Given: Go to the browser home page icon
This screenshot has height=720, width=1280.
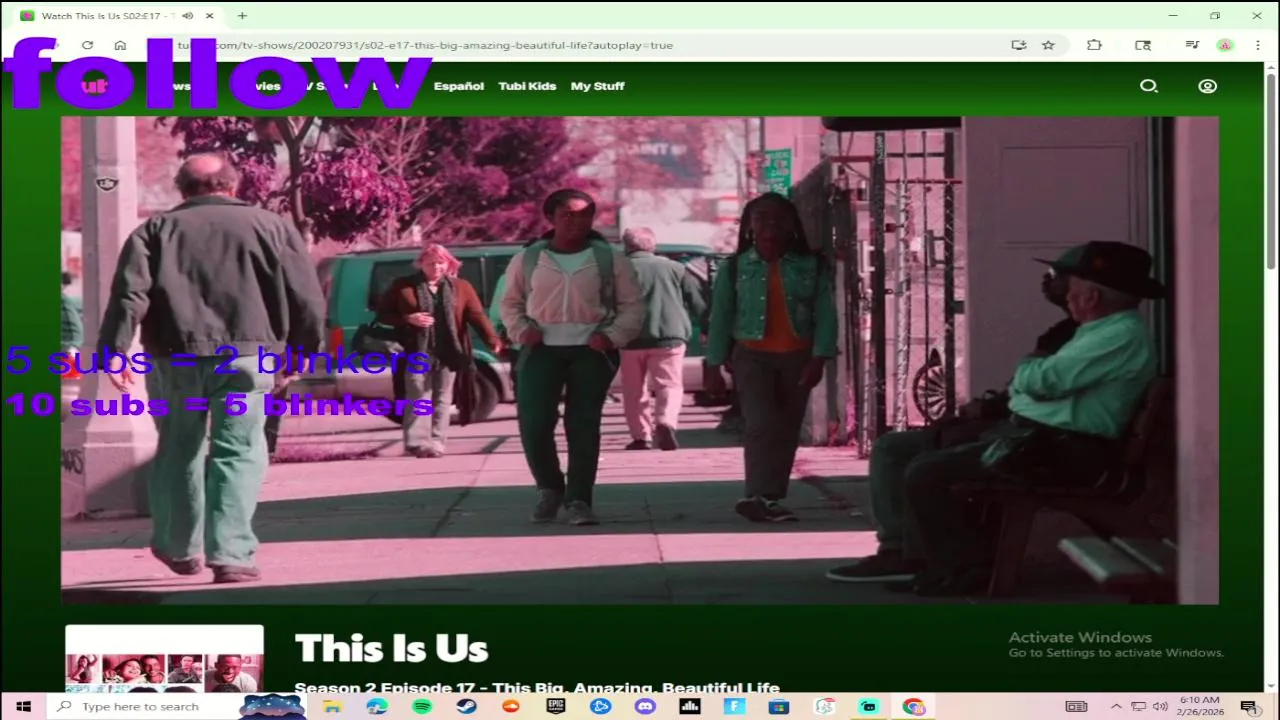Looking at the screenshot, I should click(x=120, y=45).
